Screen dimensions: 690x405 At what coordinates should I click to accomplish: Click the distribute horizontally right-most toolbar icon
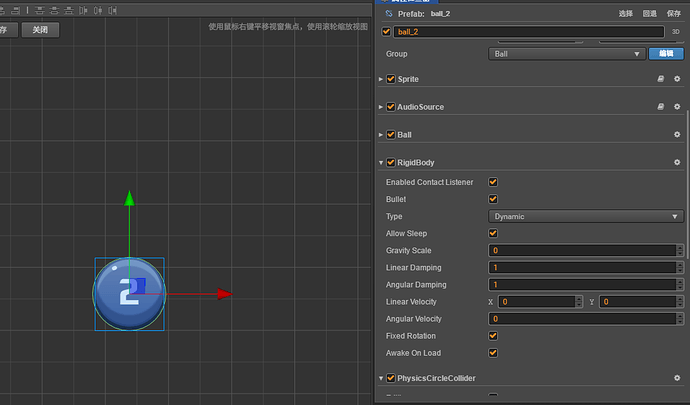tap(113, 10)
